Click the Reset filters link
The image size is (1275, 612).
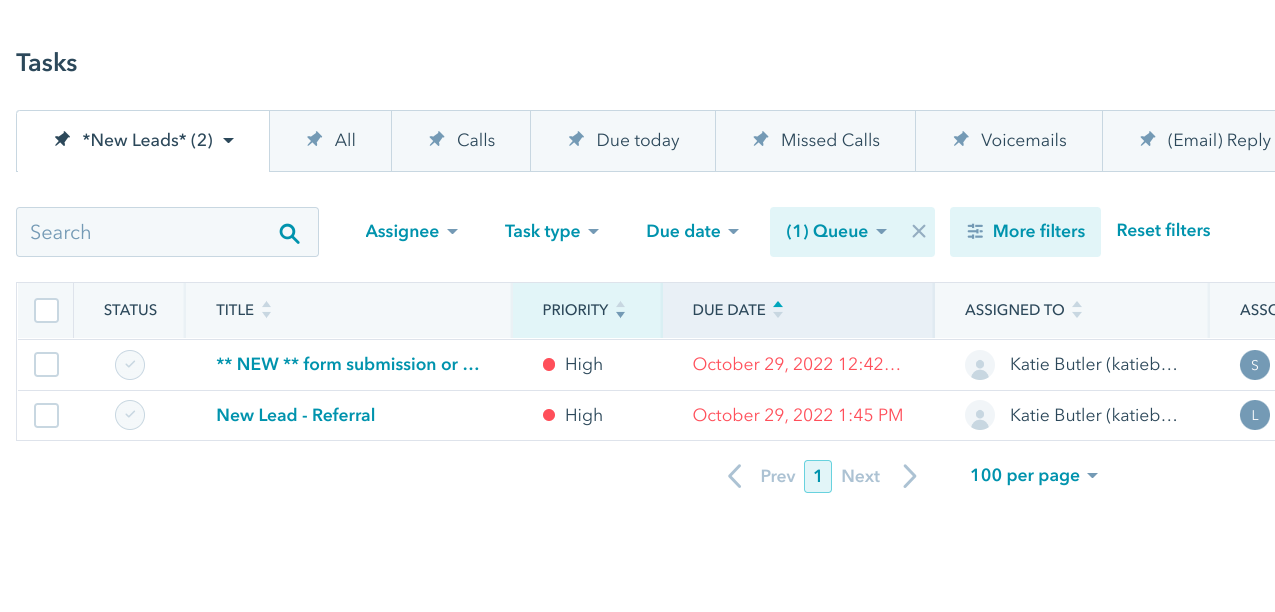tap(1163, 231)
